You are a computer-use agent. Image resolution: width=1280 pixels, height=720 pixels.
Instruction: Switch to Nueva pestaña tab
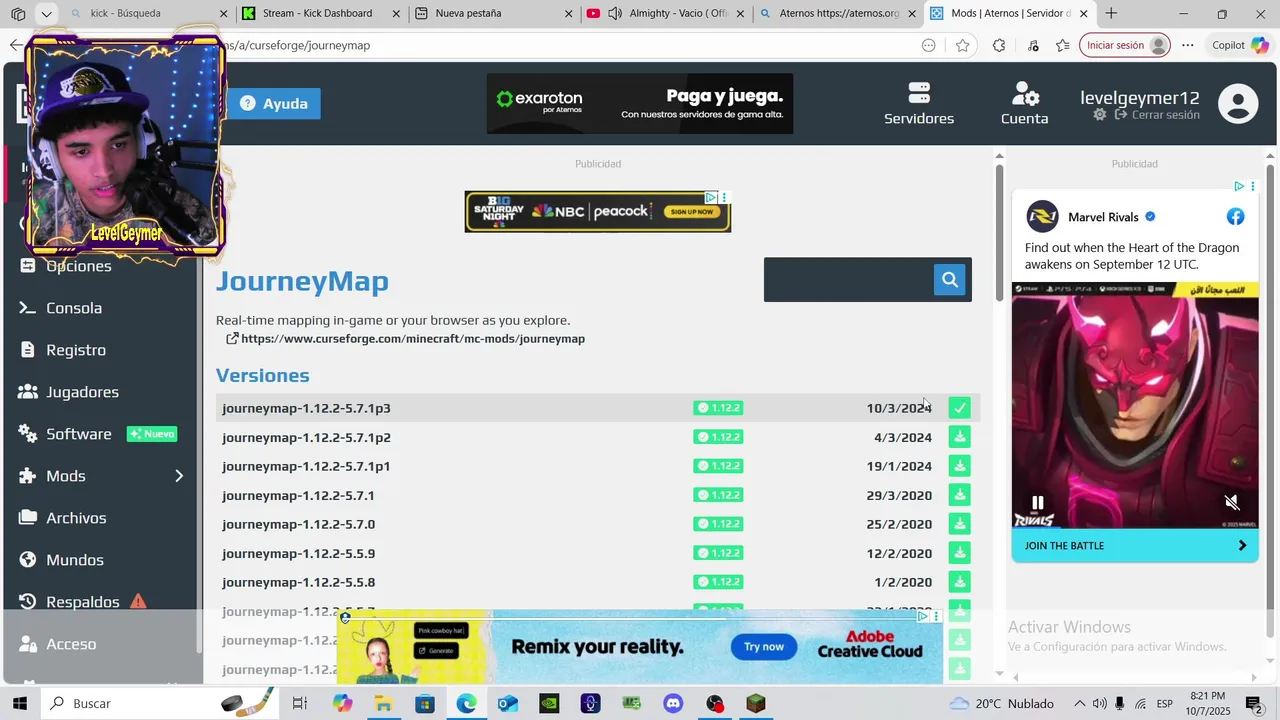click(494, 14)
